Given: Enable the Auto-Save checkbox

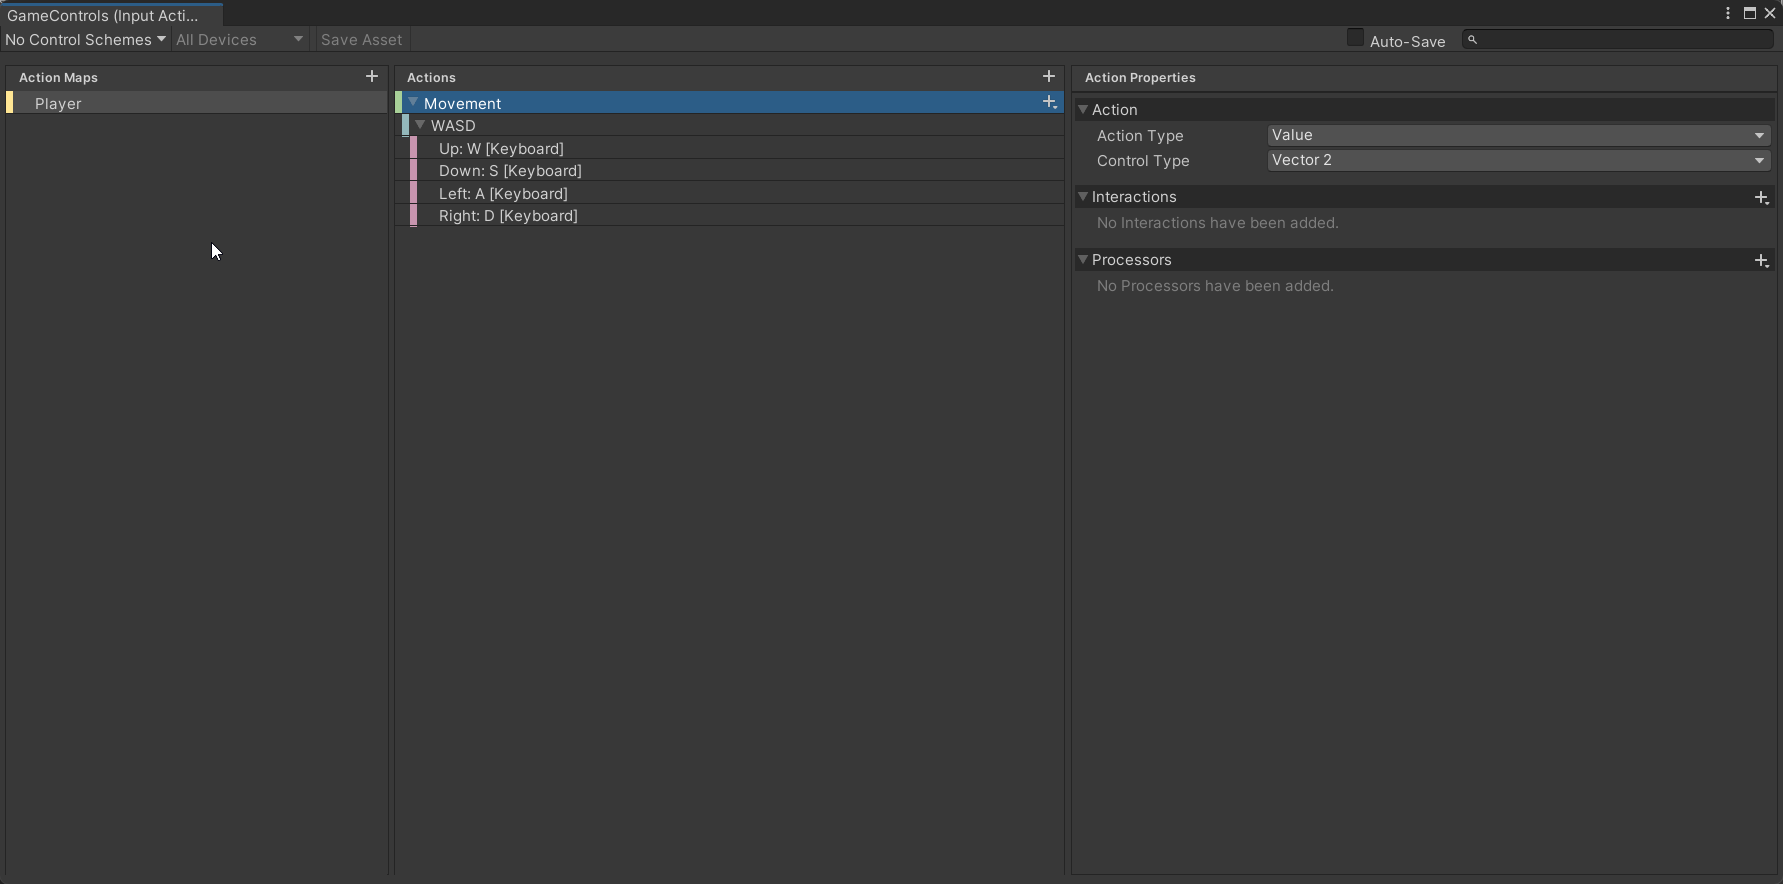Looking at the screenshot, I should 1355,38.
